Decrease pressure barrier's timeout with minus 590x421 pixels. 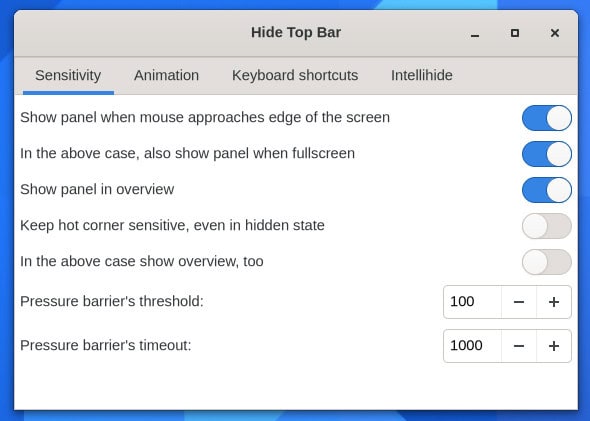click(x=519, y=346)
